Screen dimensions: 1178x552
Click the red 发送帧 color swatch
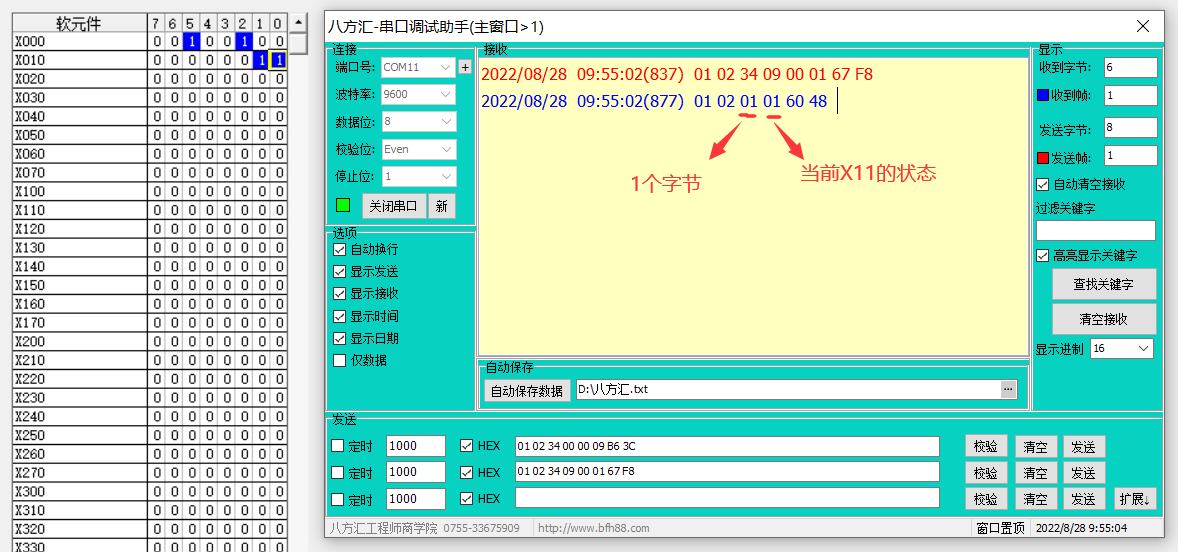pyautogui.click(x=1043, y=157)
